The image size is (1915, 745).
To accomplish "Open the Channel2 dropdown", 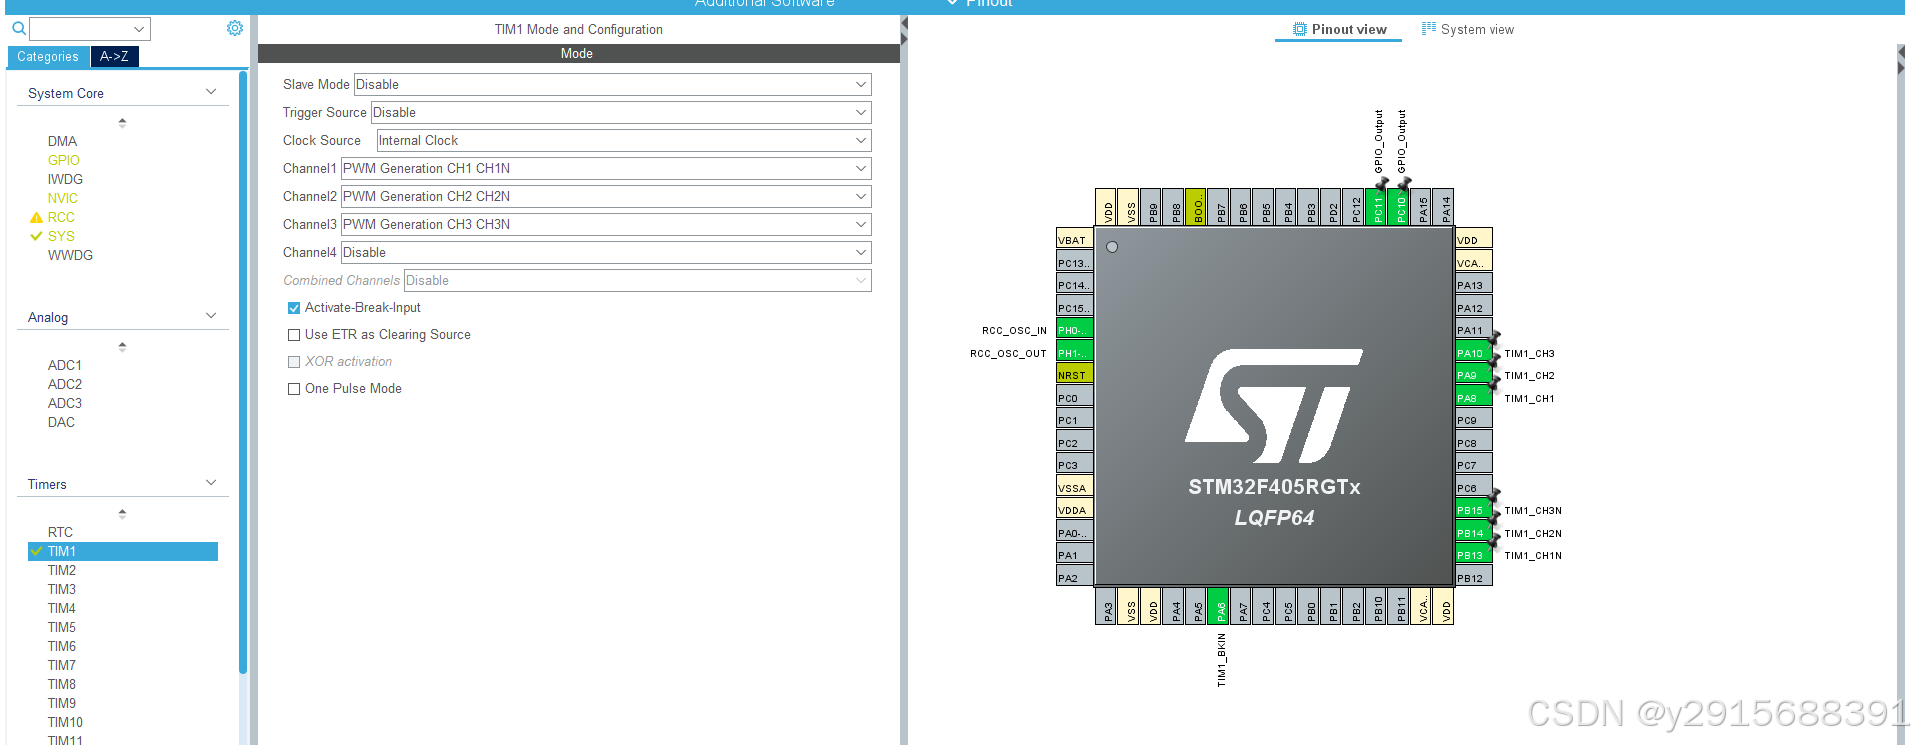I will pos(606,197).
